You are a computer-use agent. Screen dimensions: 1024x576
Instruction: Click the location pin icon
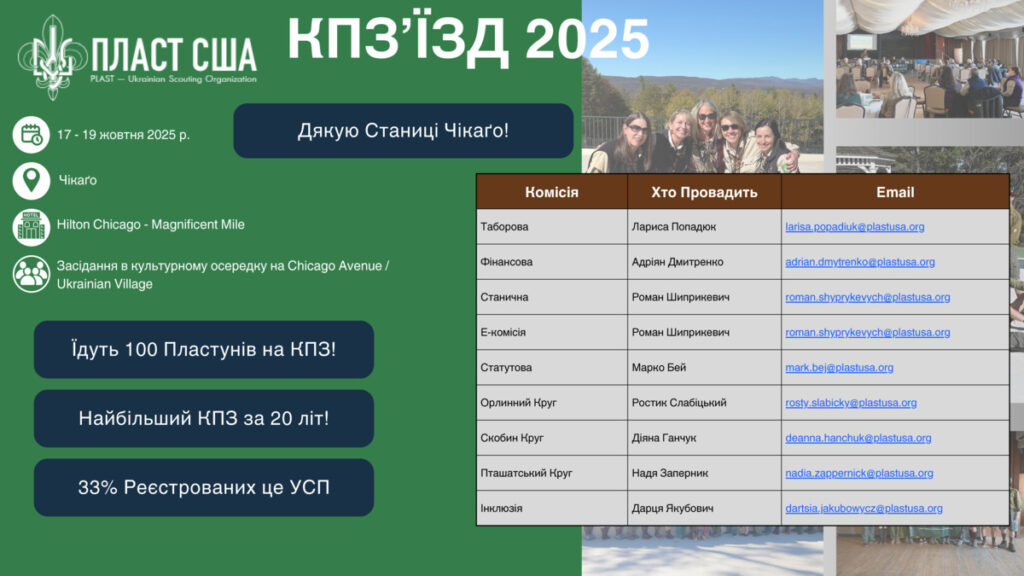(31, 181)
